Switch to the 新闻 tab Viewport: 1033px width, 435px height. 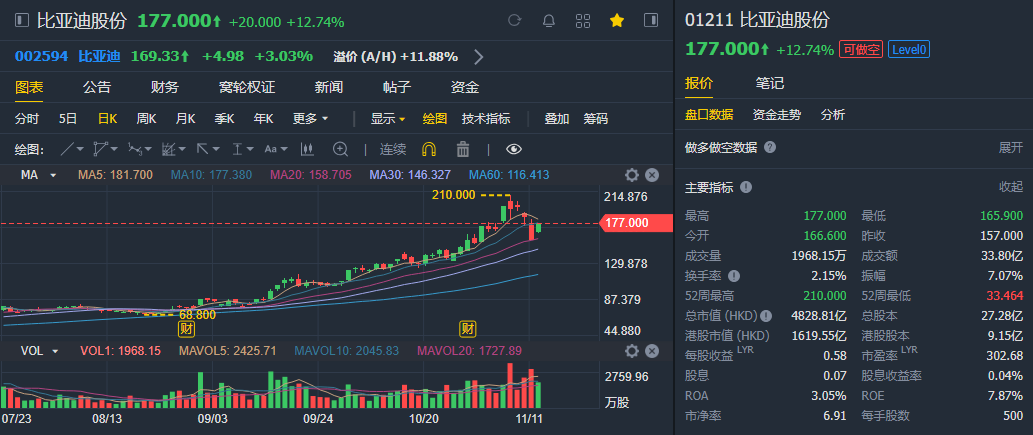pos(328,87)
